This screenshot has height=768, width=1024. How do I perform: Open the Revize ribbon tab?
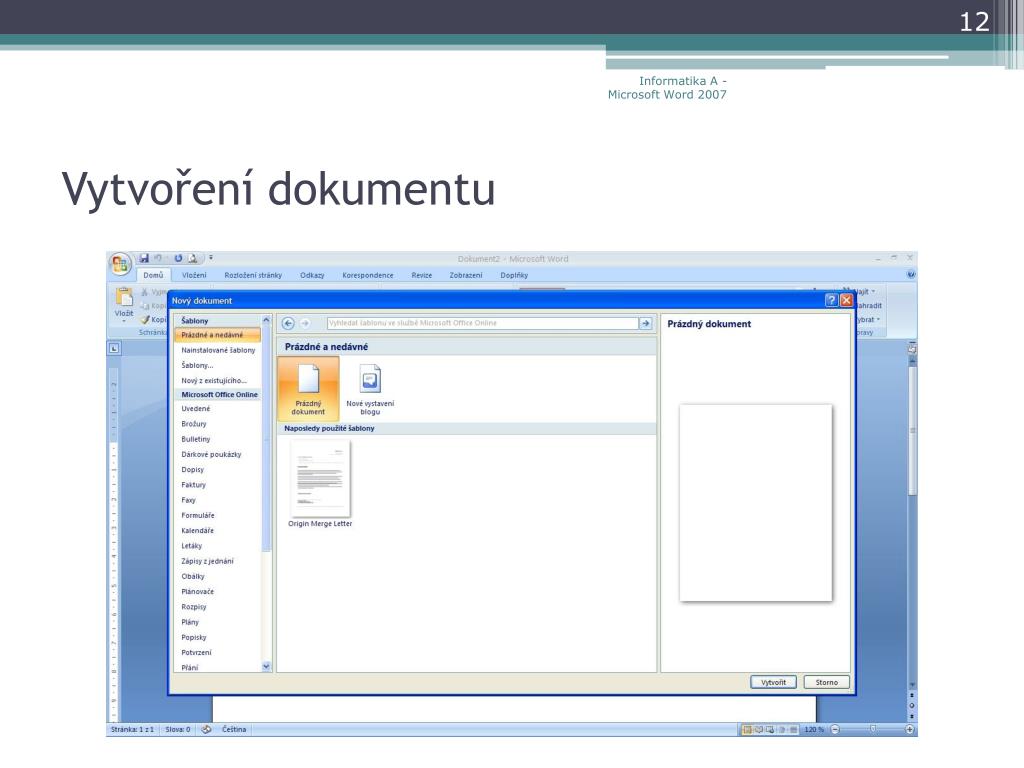[422, 276]
